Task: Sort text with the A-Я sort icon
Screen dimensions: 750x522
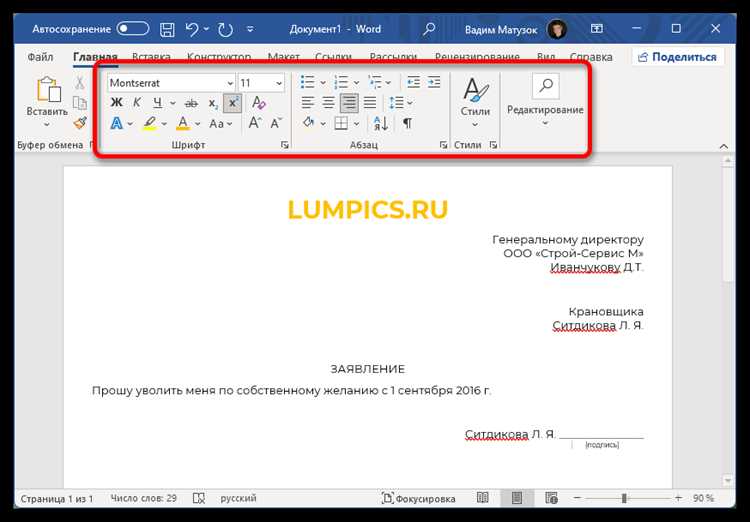Action: pos(381,123)
